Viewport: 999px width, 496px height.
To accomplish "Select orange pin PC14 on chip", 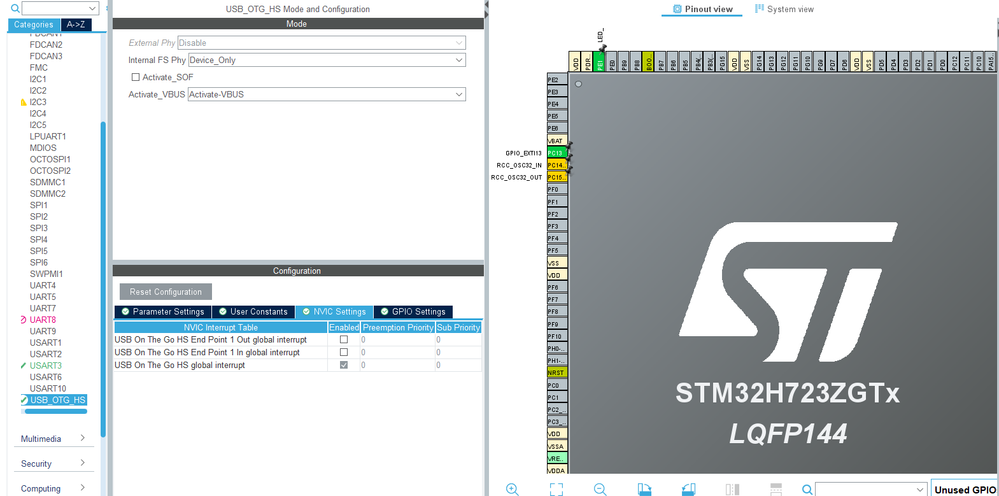I will coord(556,165).
